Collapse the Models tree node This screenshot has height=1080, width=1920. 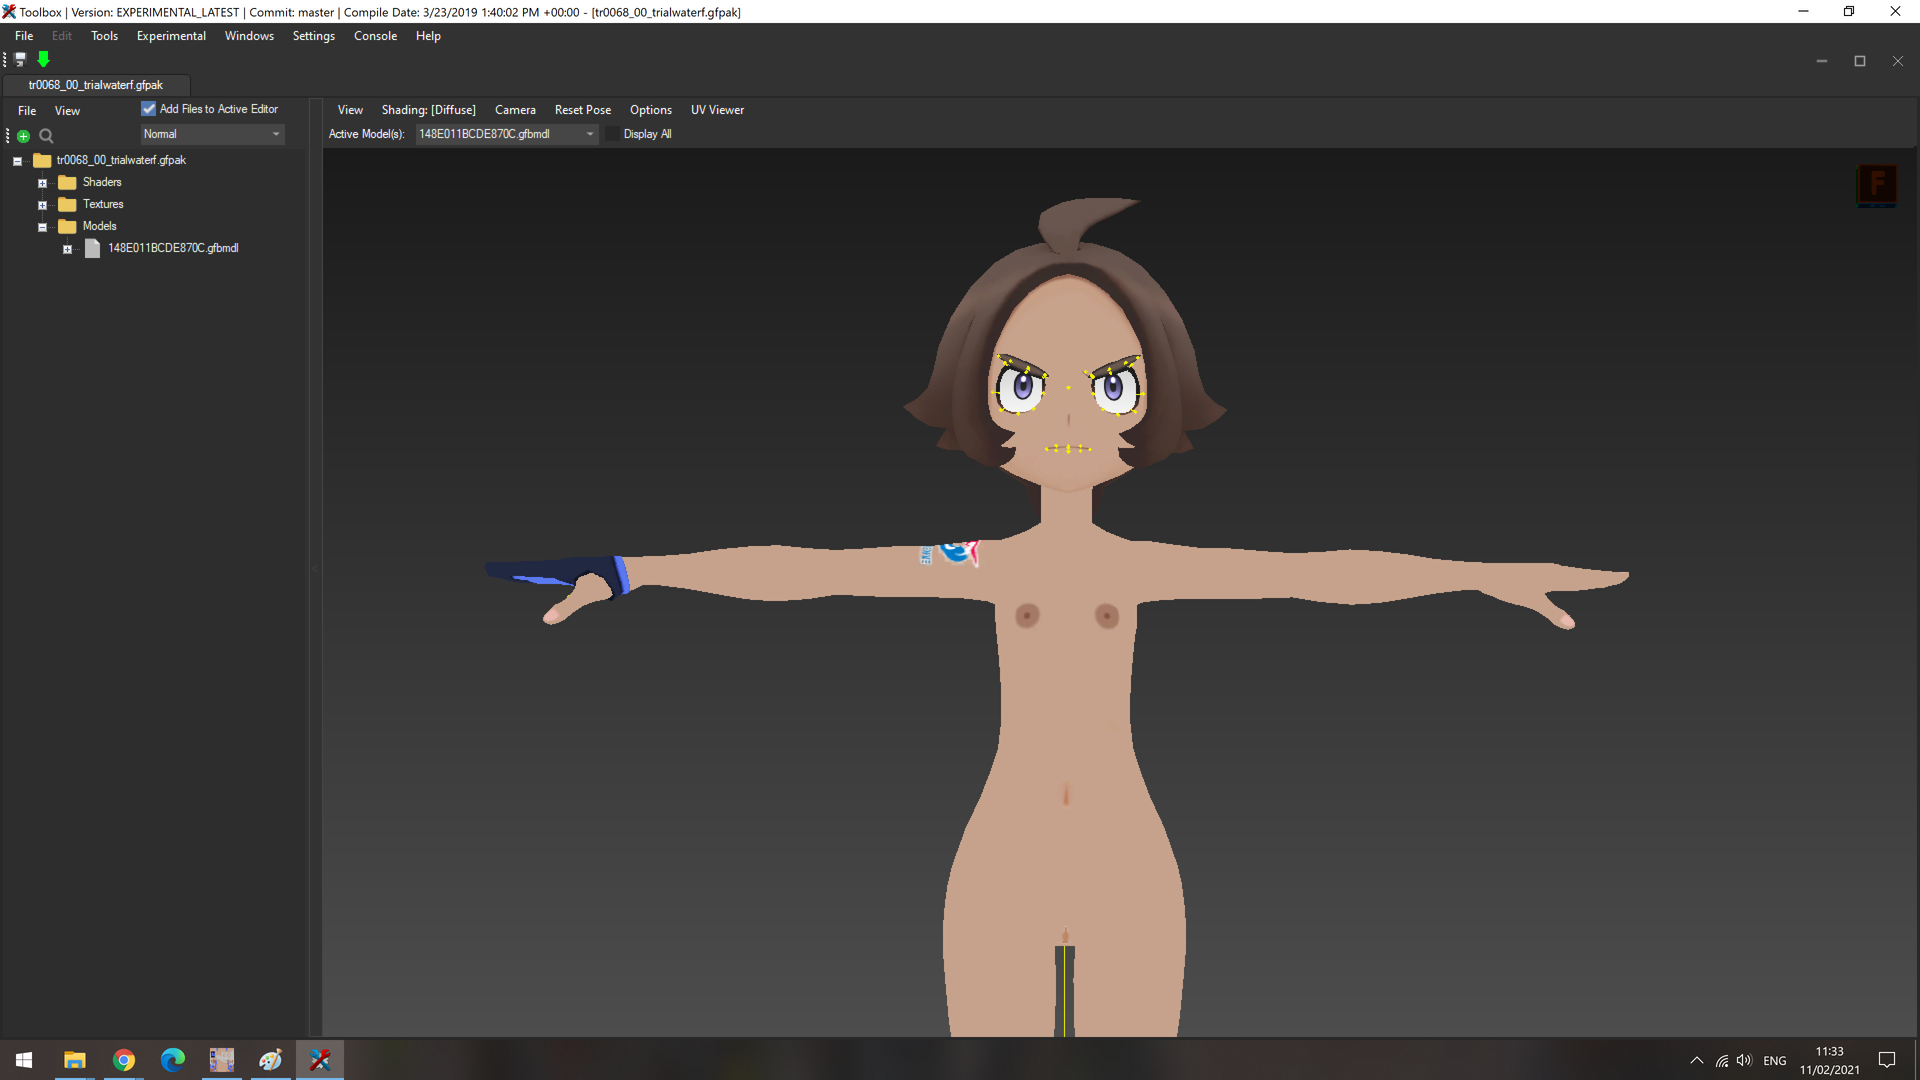point(43,227)
